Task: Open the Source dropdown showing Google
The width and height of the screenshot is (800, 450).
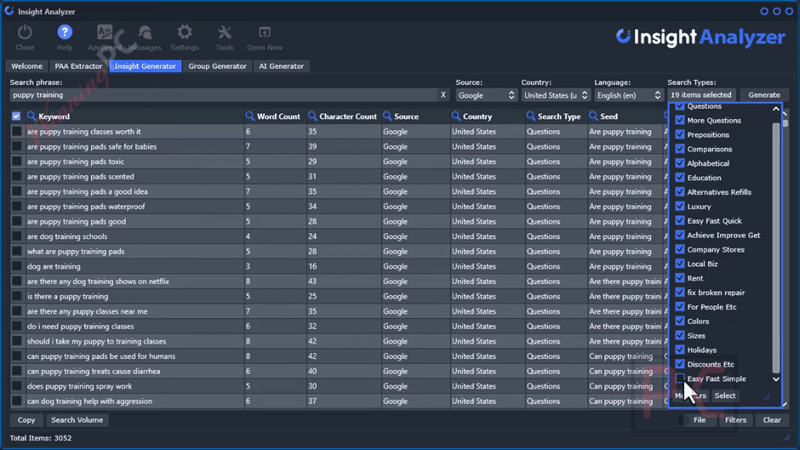Action: [486, 95]
